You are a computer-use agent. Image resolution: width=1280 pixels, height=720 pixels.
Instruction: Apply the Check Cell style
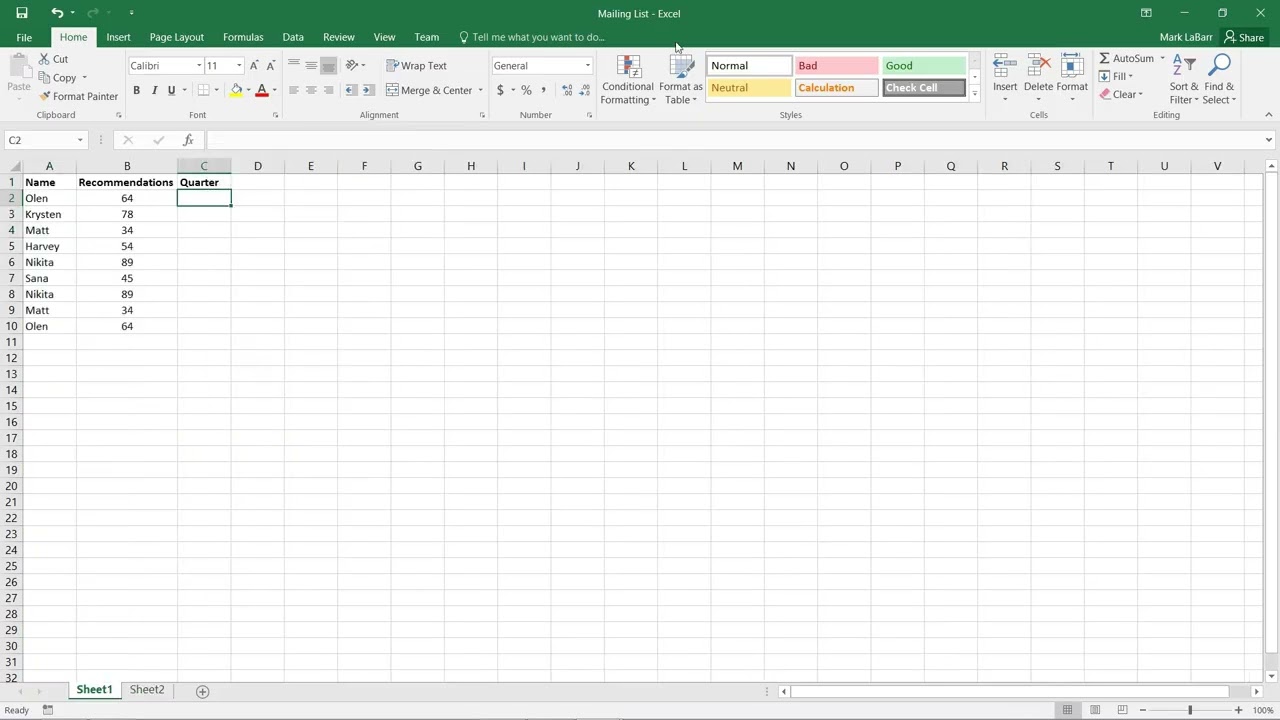point(924,88)
